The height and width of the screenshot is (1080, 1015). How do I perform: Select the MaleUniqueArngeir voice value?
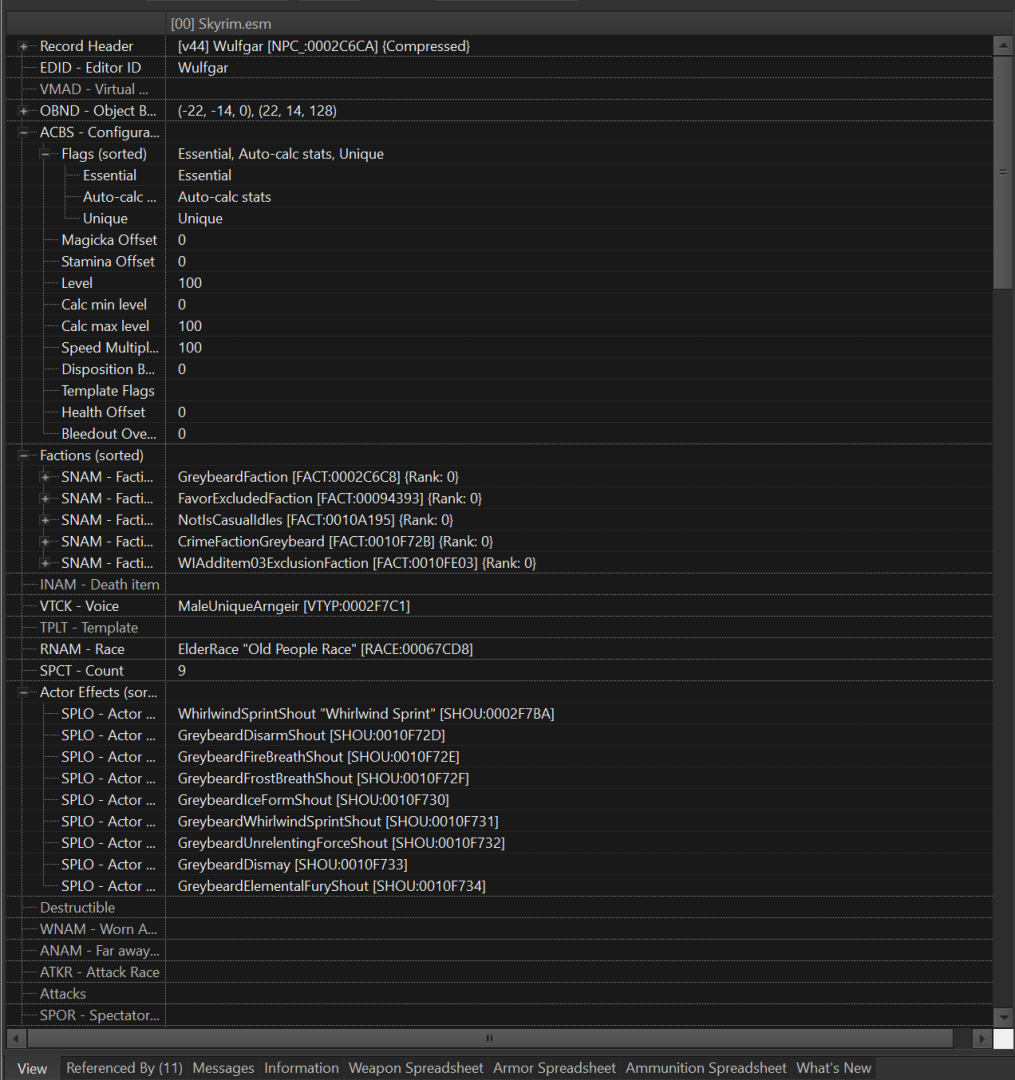(x=294, y=606)
